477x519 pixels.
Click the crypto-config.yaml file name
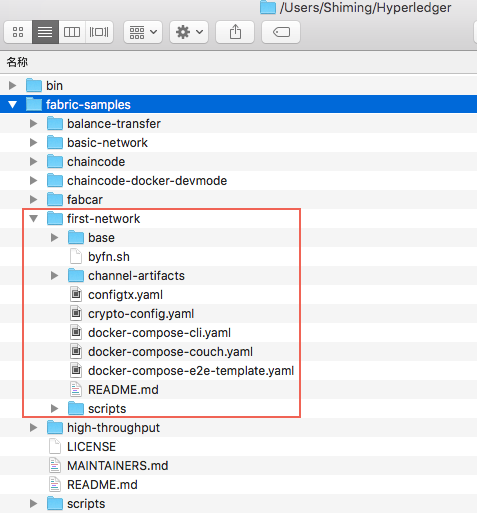[x=141, y=314]
